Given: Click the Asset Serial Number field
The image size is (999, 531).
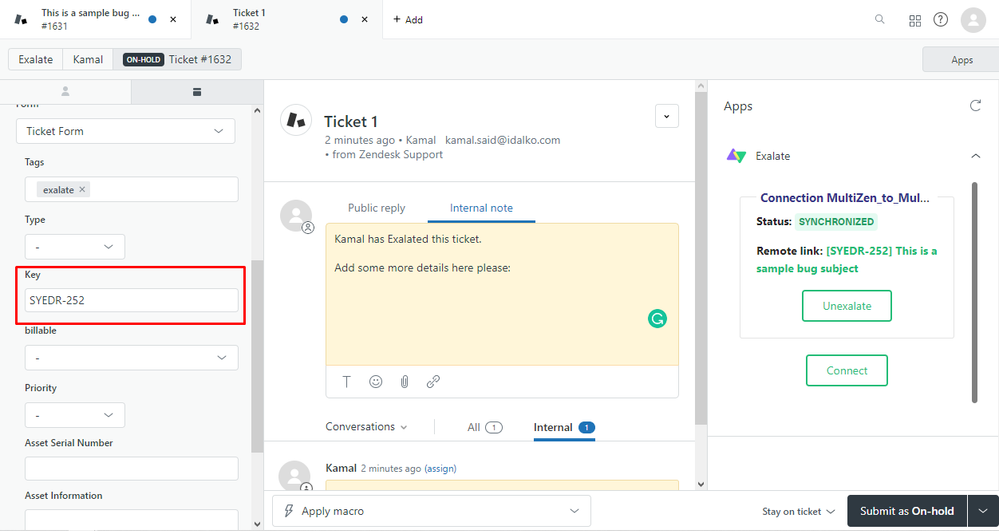Looking at the screenshot, I should pos(131,469).
